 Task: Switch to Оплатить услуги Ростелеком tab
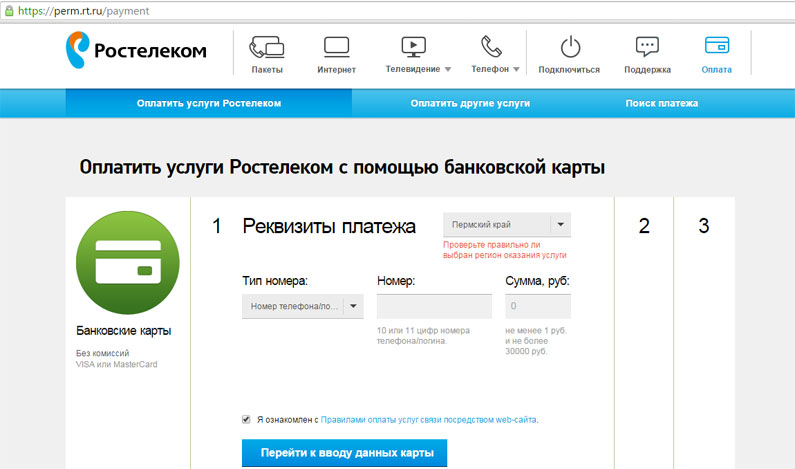tap(209, 103)
